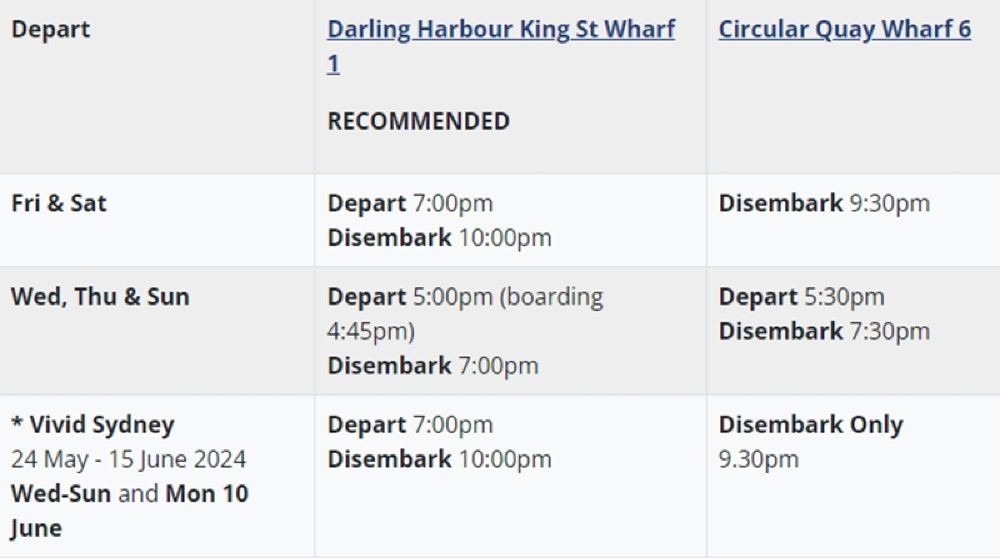Click the "Depart" column header cell
Screen dimensions: 1000x558
[x=50, y=29]
